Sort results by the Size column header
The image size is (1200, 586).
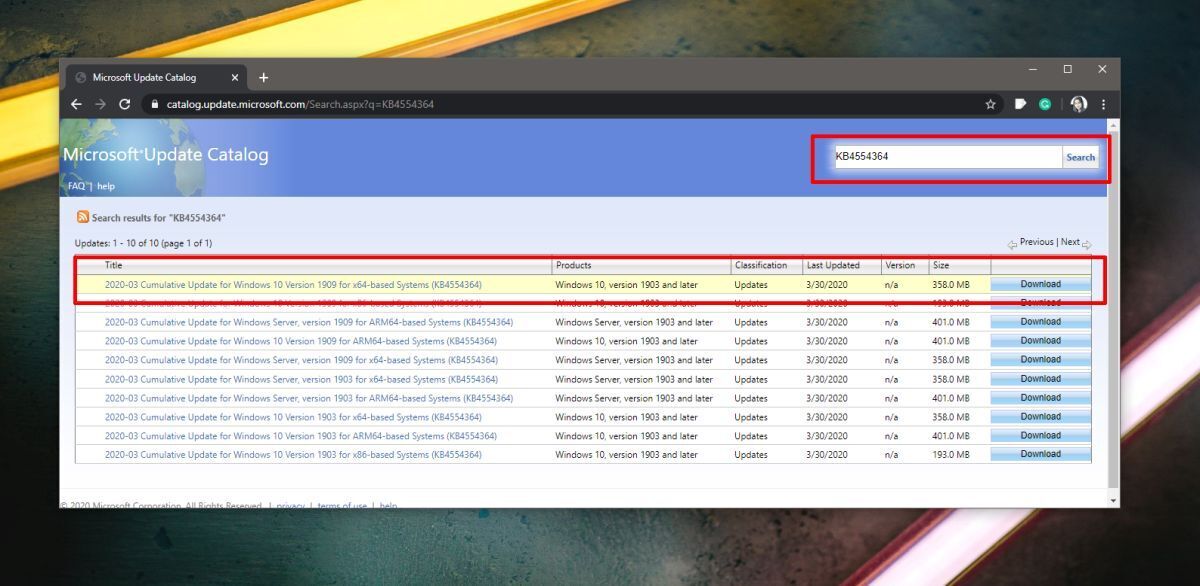point(941,265)
